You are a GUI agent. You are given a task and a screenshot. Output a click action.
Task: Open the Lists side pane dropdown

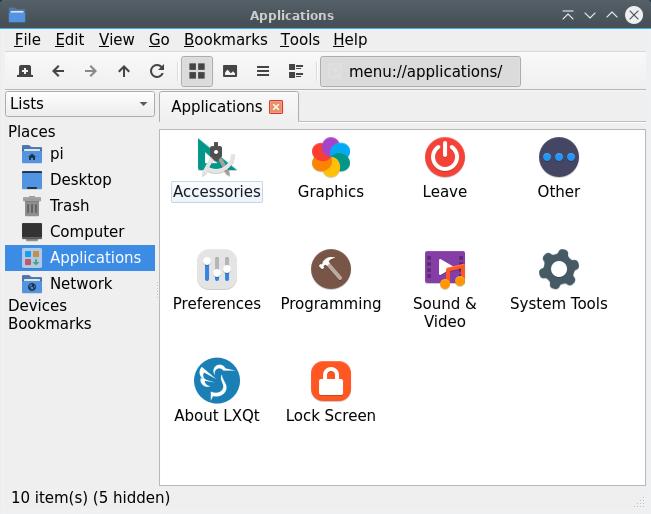pyautogui.click(x=80, y=104)
